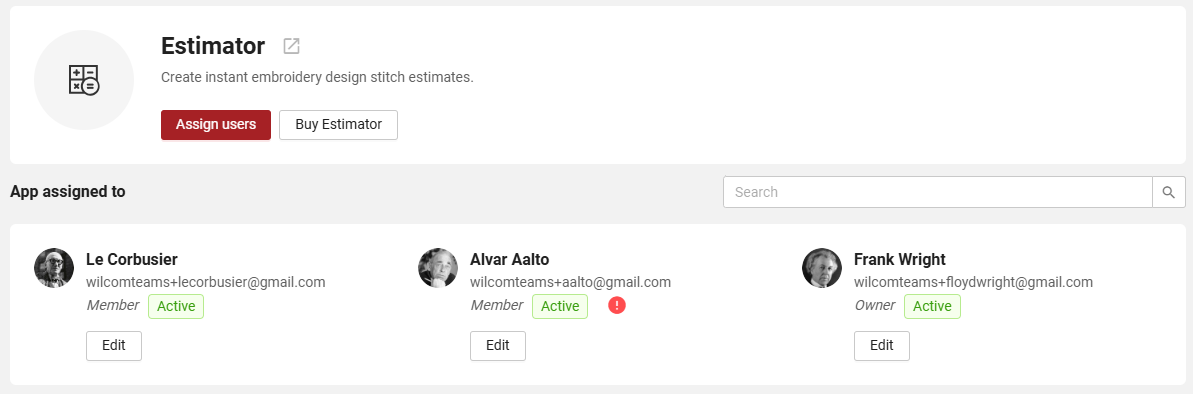Select the Le Corbusier name
The width and height of the screenshot is (1193, 394).
[132, 259]
